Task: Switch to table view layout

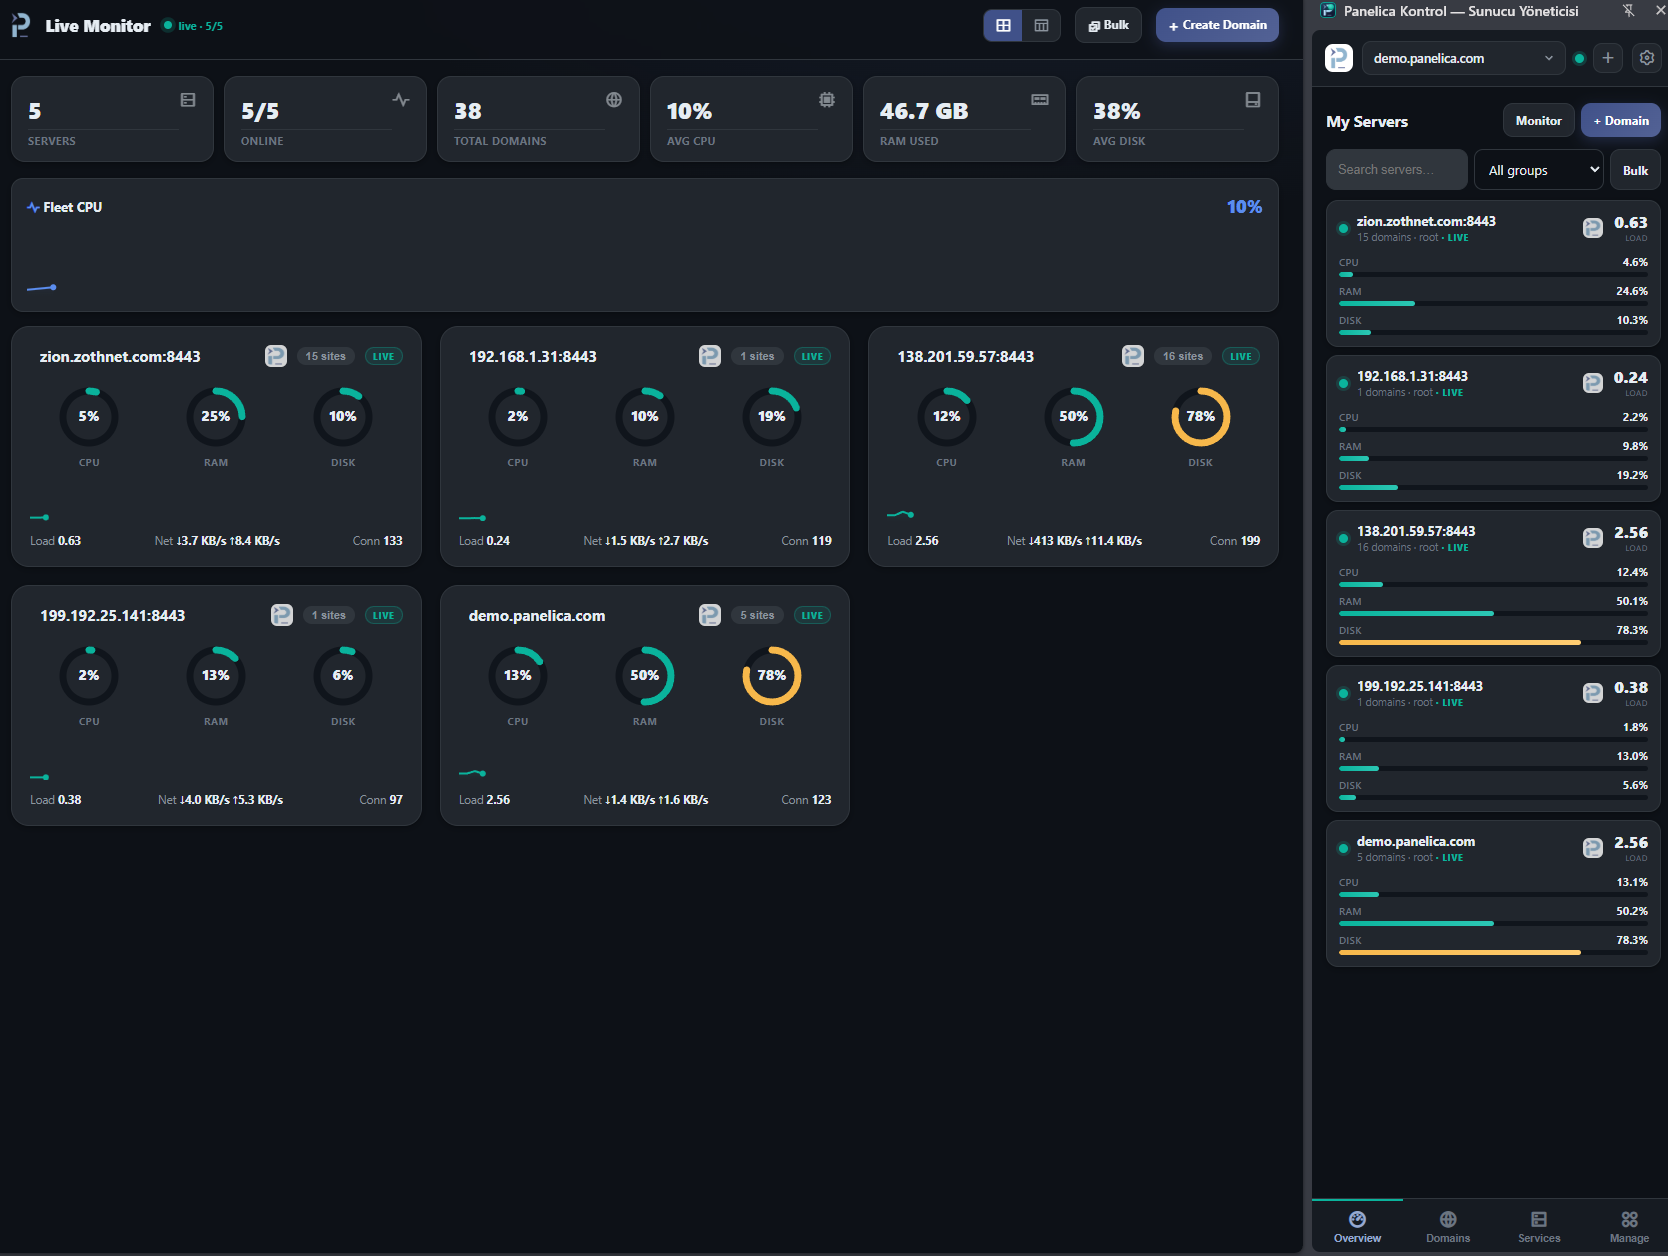Action: 1041,25
